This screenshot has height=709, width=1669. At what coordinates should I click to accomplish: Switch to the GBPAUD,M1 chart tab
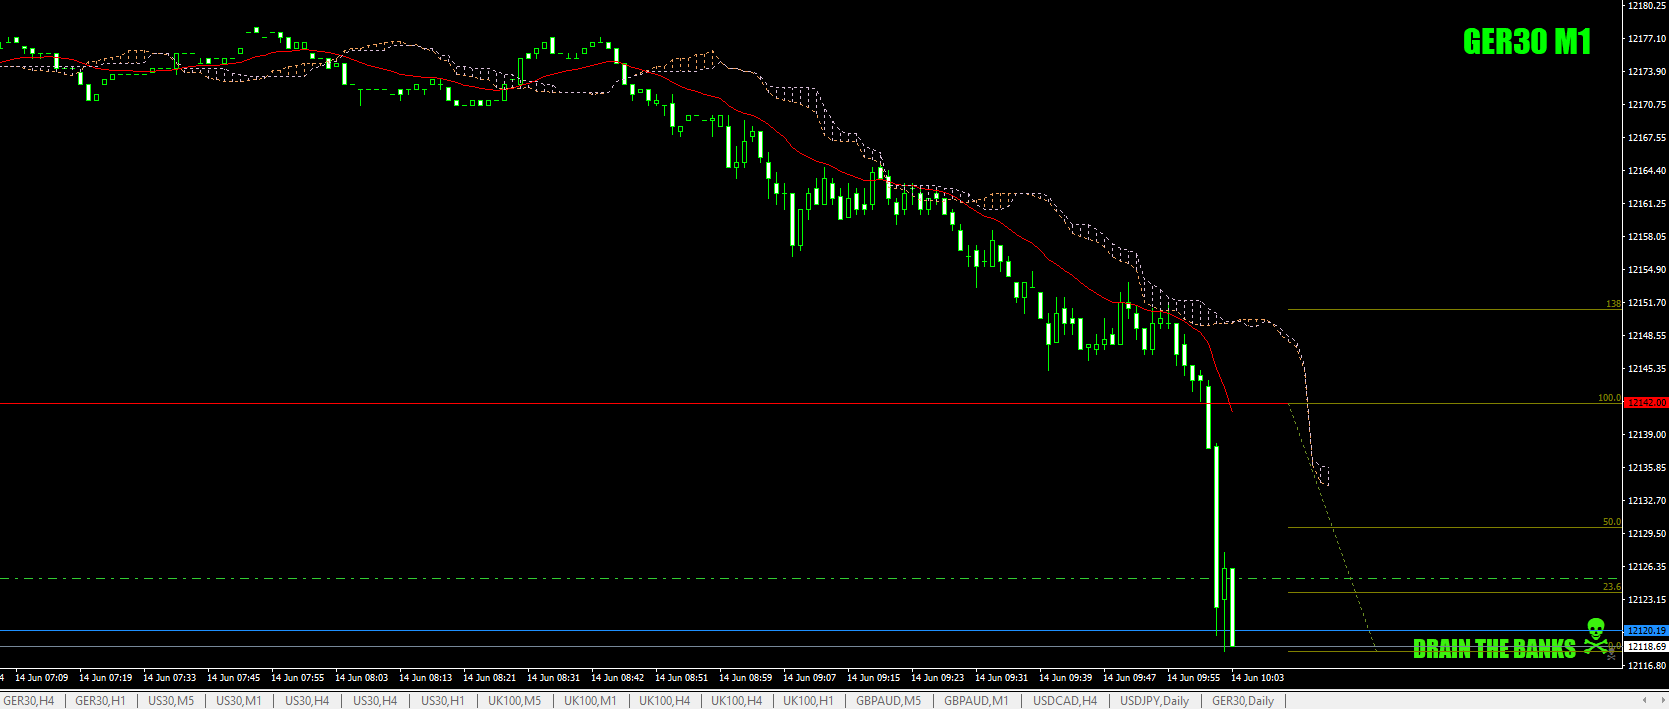977,701
